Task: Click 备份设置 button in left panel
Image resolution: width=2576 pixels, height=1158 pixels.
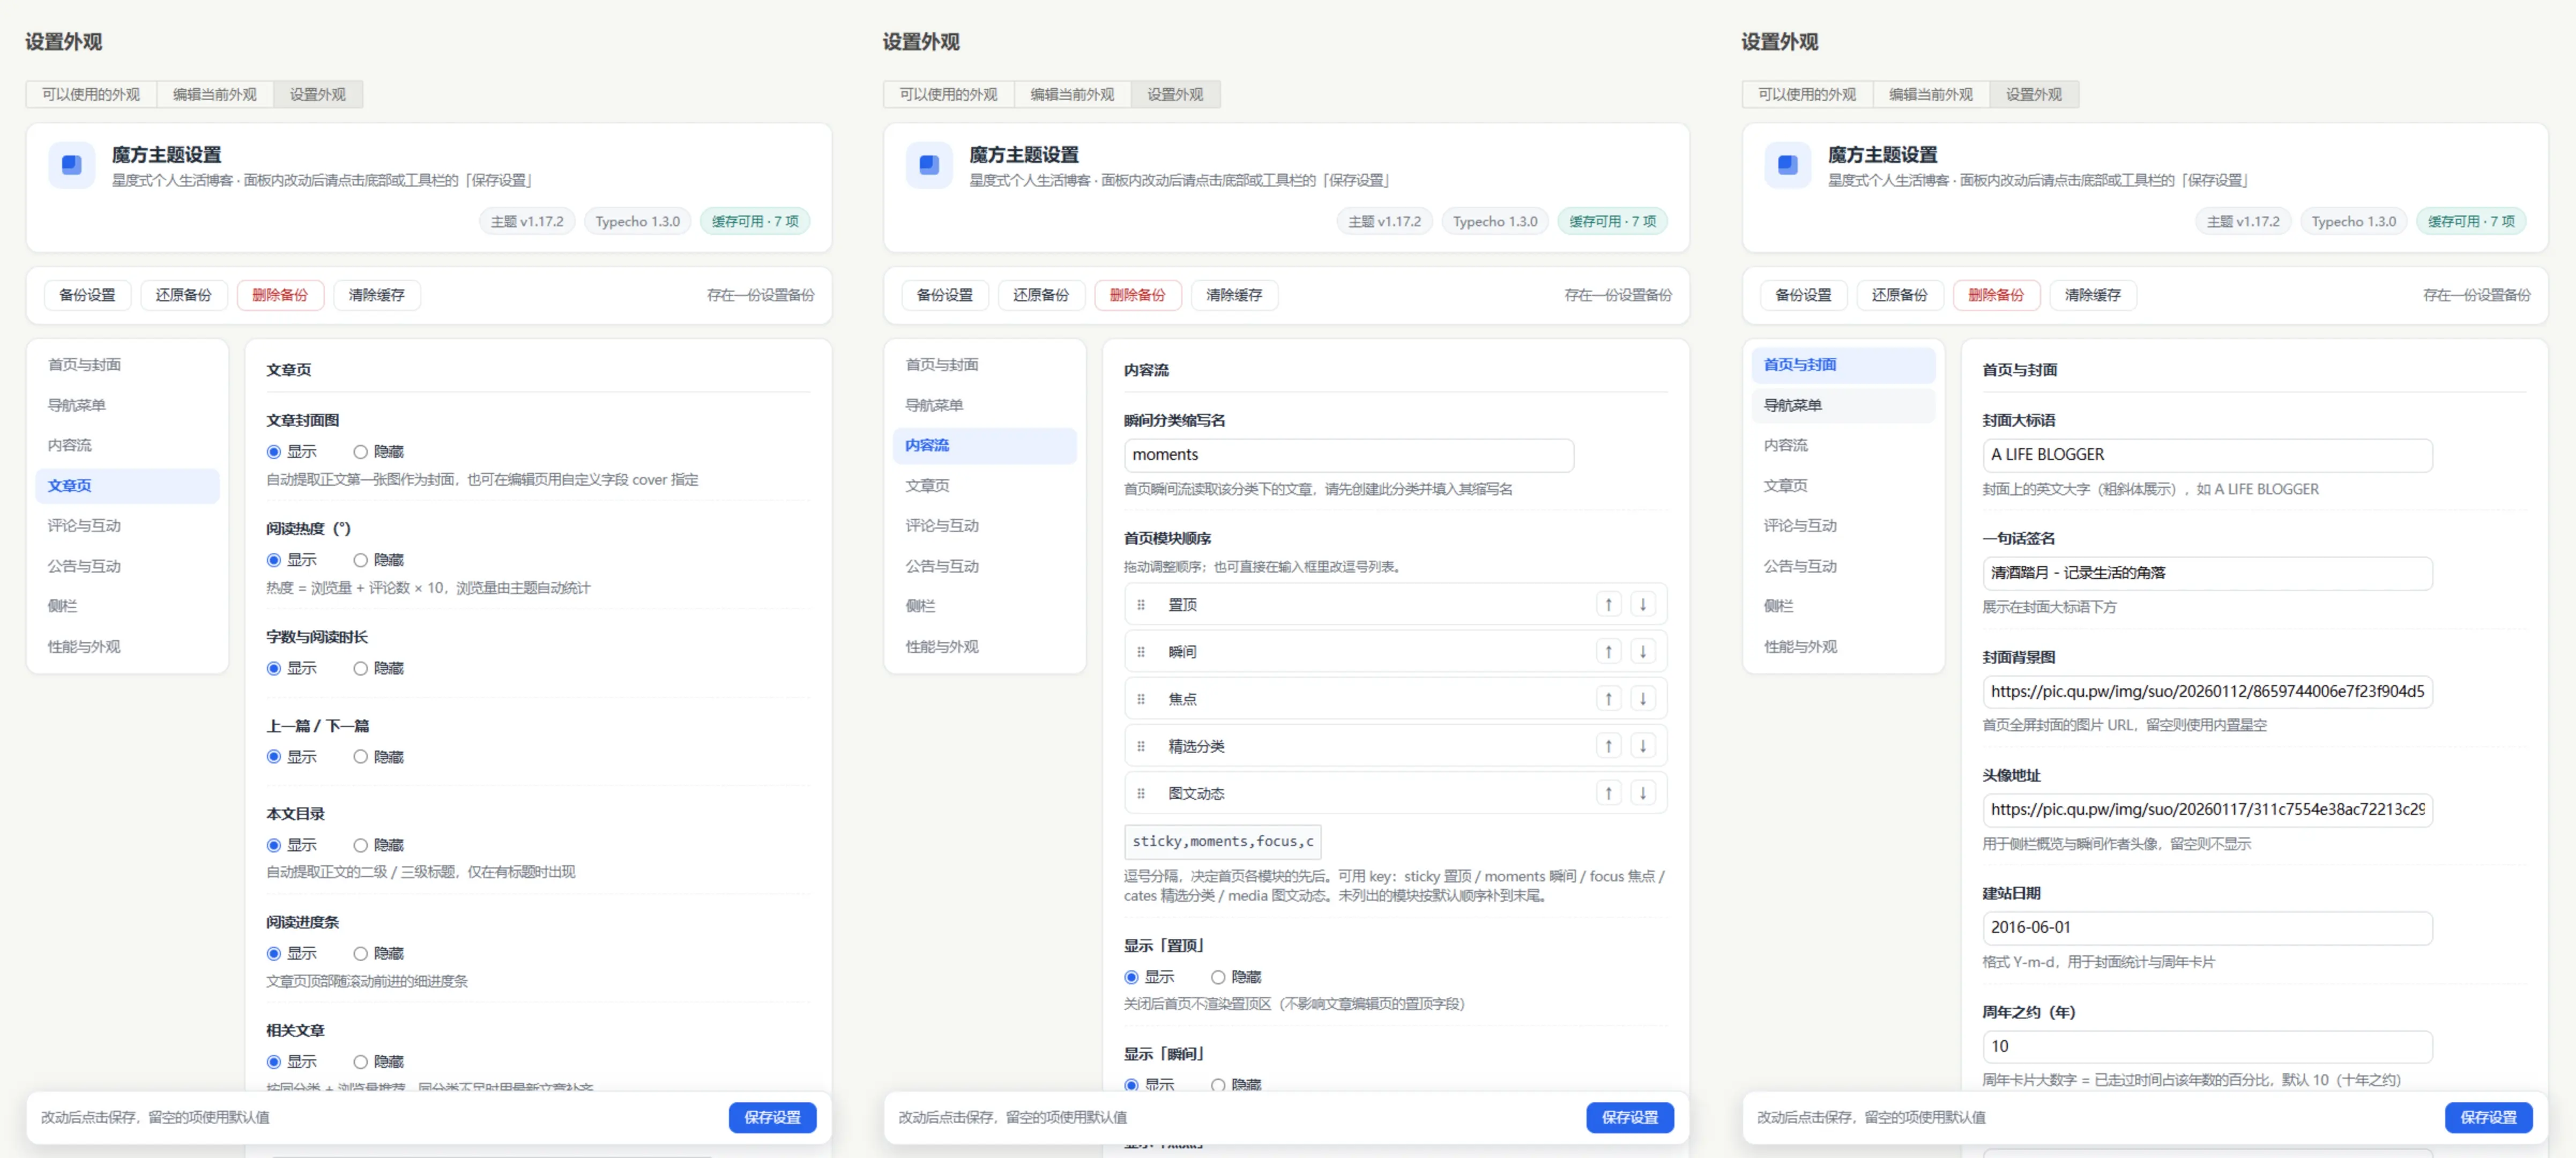Action: pyautogui.click(x=87, y=295)
